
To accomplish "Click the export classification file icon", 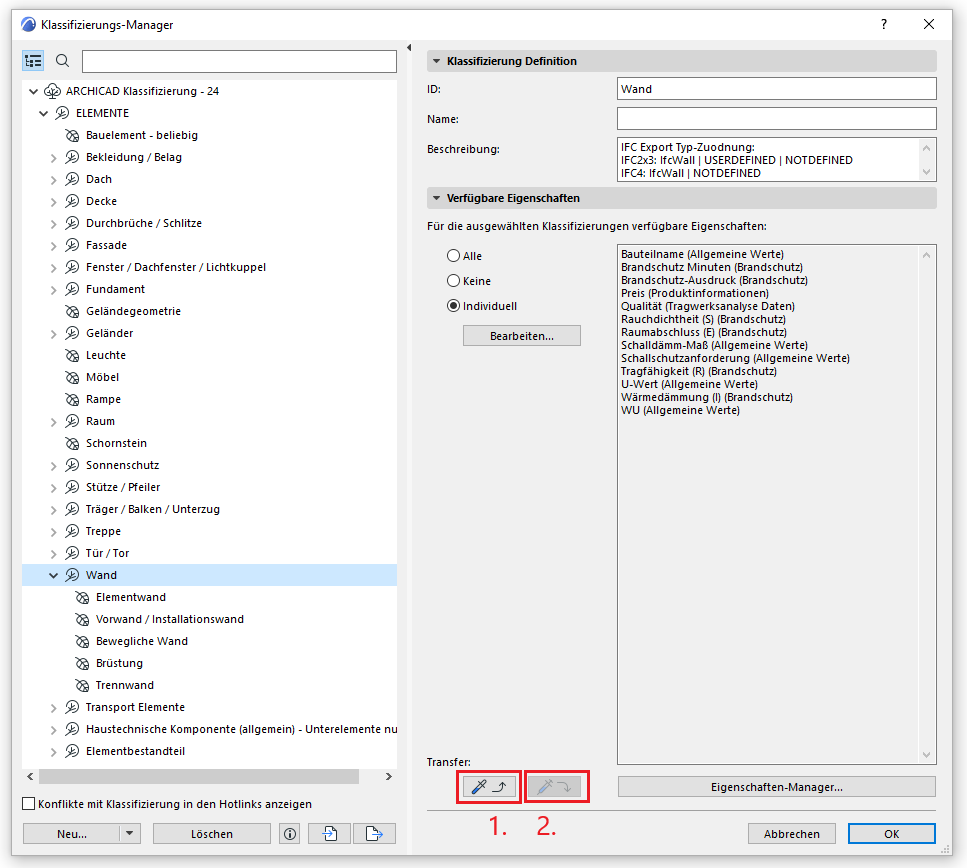I will tap(375, 833).
